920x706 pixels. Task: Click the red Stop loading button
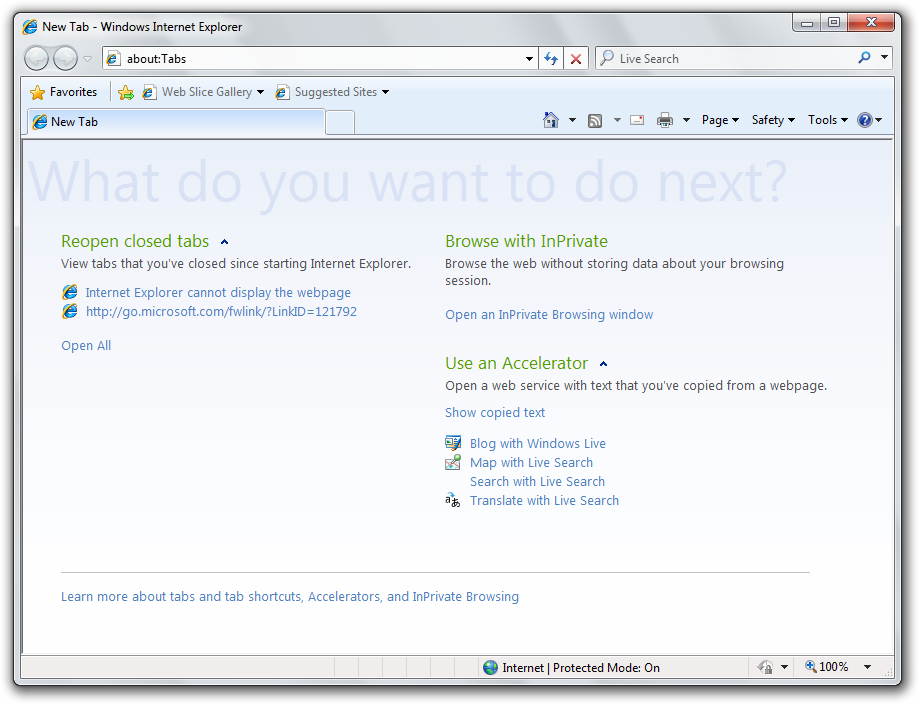pos(576,59)
